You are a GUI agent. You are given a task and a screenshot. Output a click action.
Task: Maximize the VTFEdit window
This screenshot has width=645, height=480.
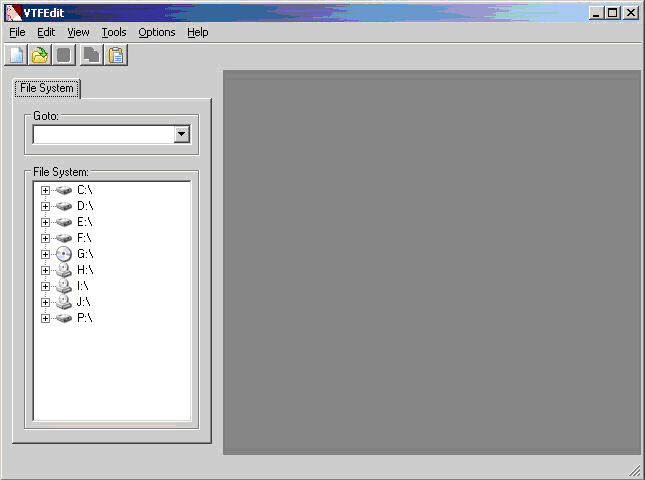pyautogui.click(x=613, y=13)
